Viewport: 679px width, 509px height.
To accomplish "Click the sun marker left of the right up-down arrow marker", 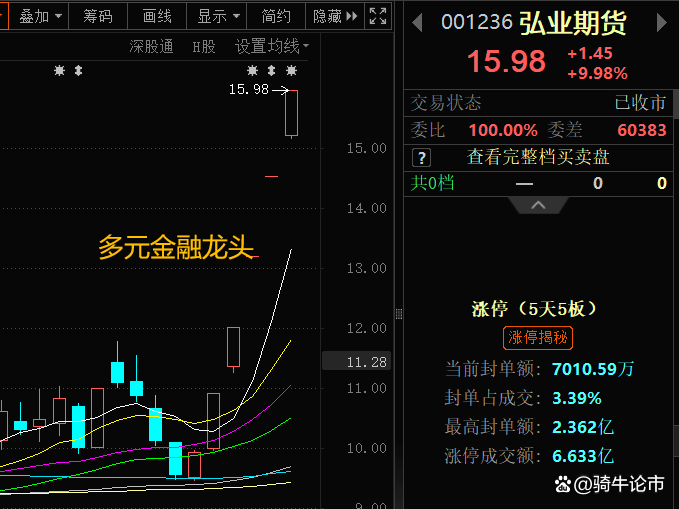I will (252, 70).
